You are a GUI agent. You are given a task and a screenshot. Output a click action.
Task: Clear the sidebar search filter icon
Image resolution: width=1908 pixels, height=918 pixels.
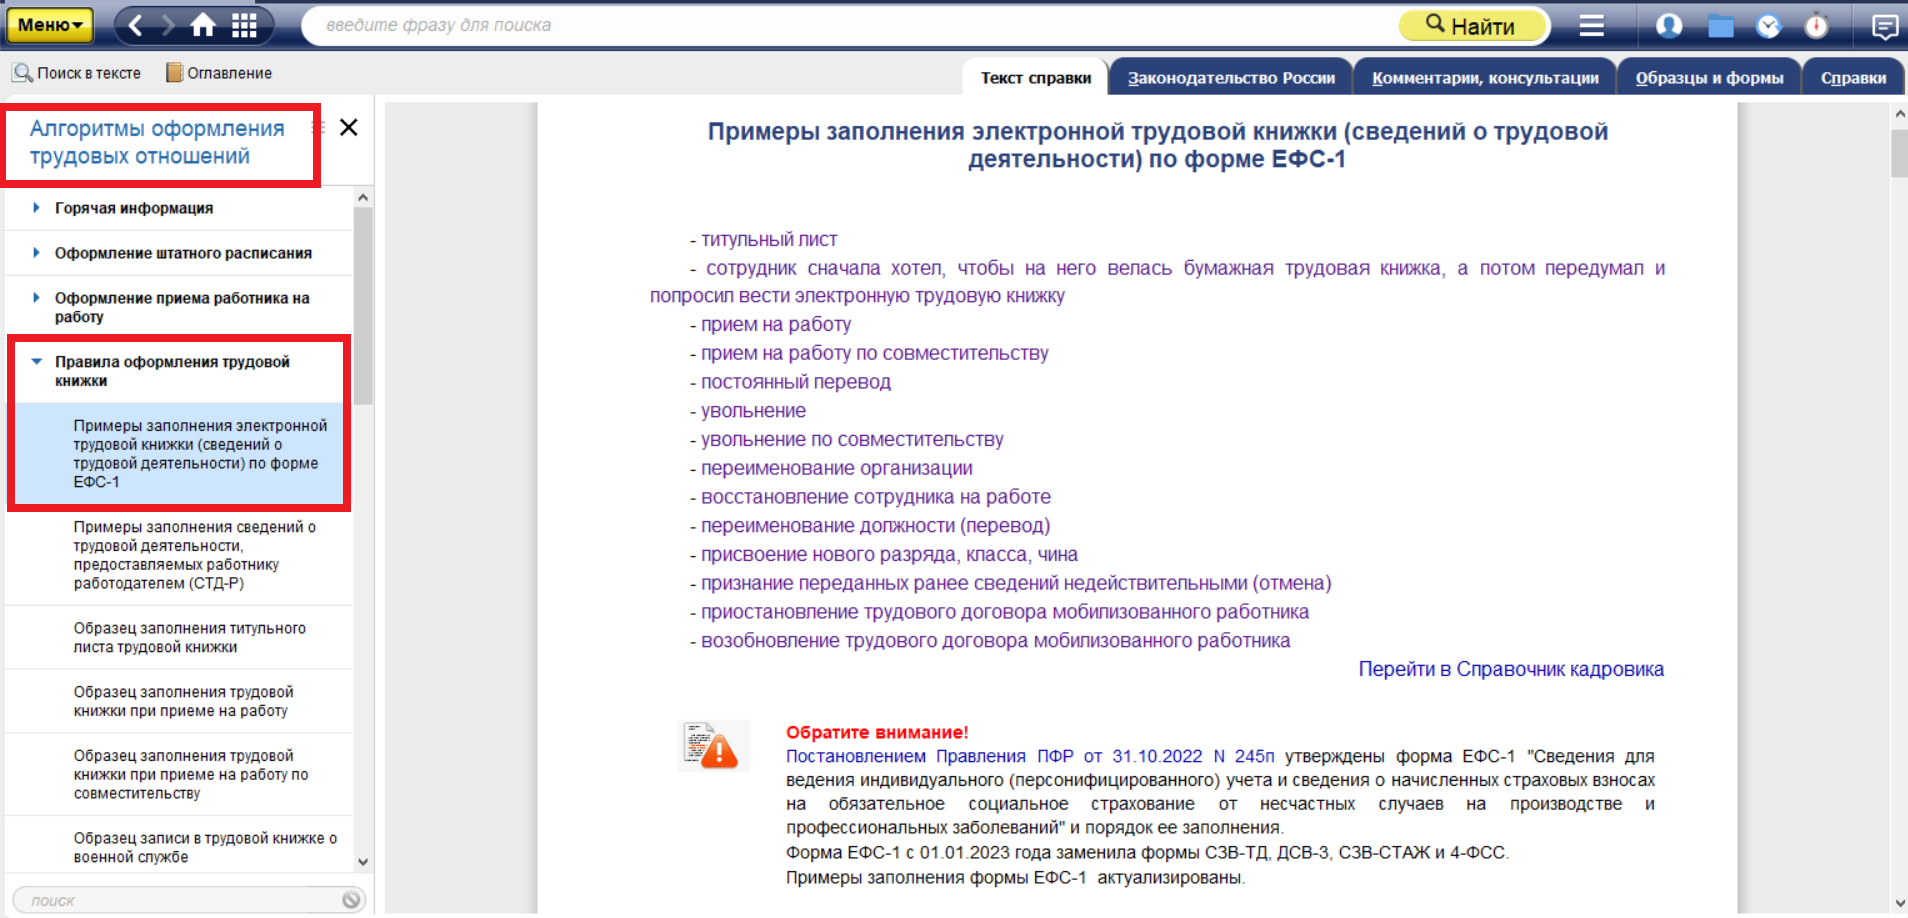tap(351, 900)
